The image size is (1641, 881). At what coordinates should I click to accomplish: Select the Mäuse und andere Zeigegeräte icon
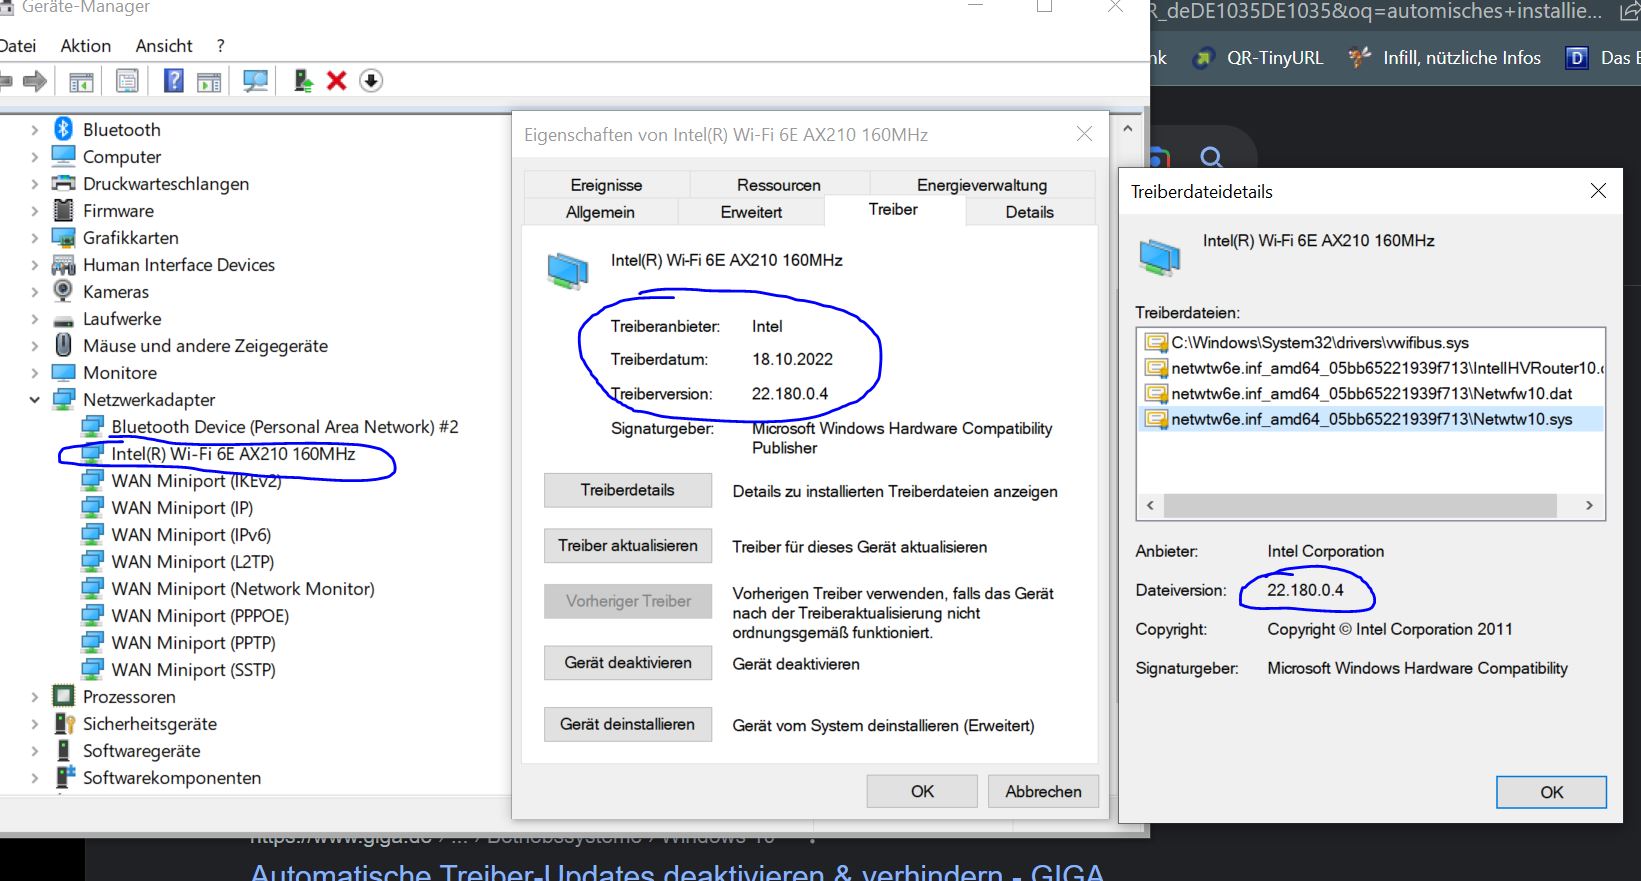63,345
